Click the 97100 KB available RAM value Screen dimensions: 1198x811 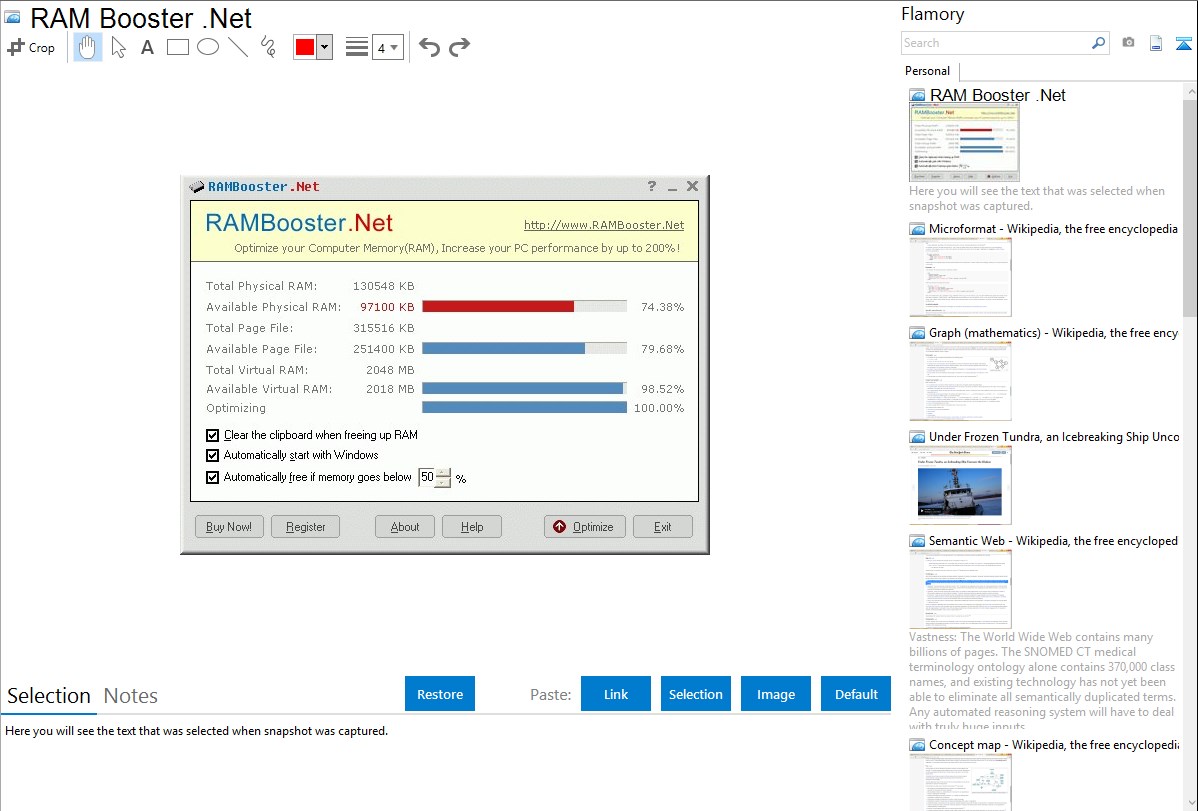(x=387, y=307)
